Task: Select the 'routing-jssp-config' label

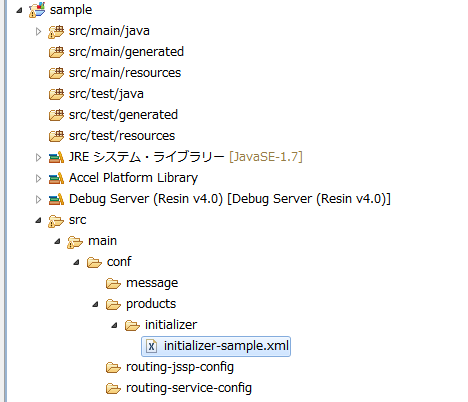Action: click(x=180, y=367)
